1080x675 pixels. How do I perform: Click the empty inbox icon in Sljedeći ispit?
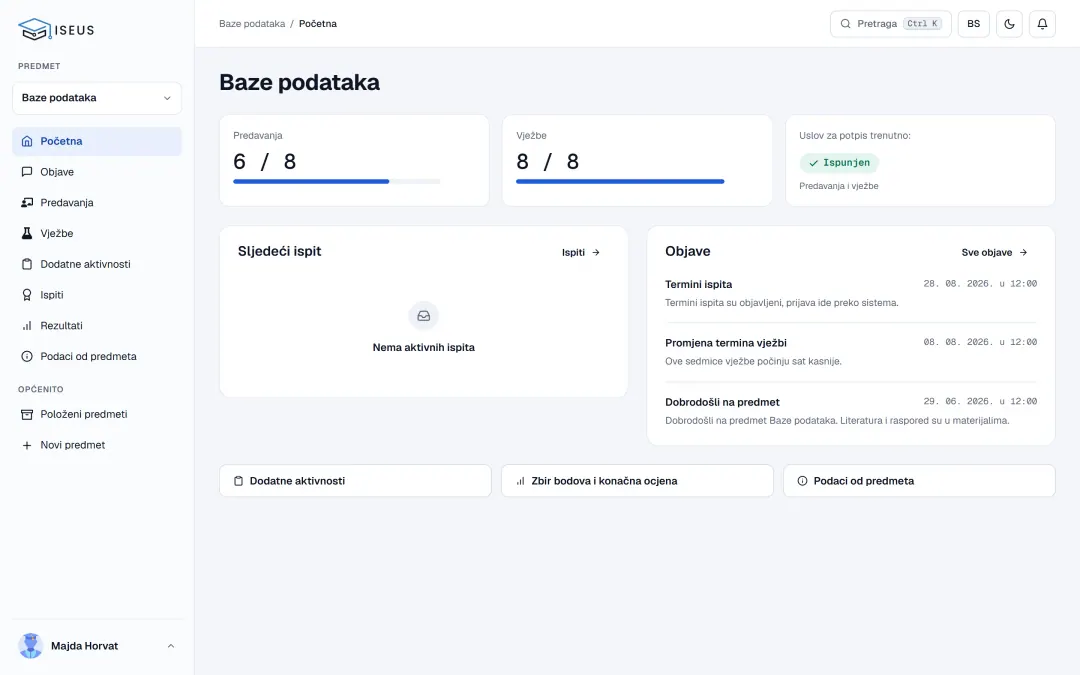(x=424, y=315)
